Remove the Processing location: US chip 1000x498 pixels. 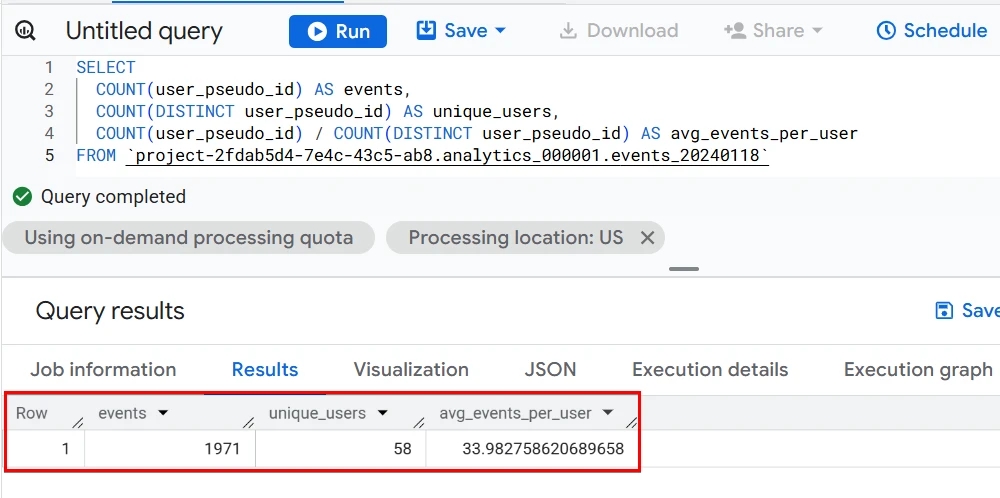647,238
